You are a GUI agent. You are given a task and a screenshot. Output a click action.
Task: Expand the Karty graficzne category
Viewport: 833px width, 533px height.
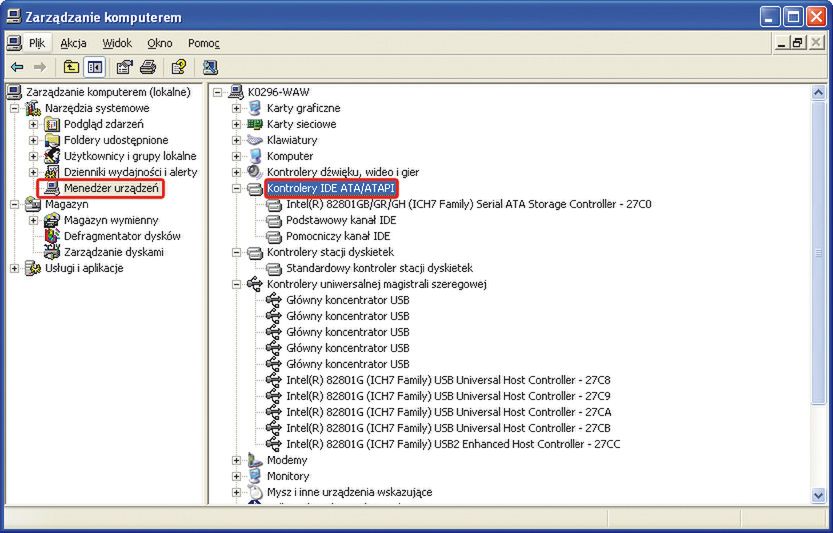coord(236,108)
